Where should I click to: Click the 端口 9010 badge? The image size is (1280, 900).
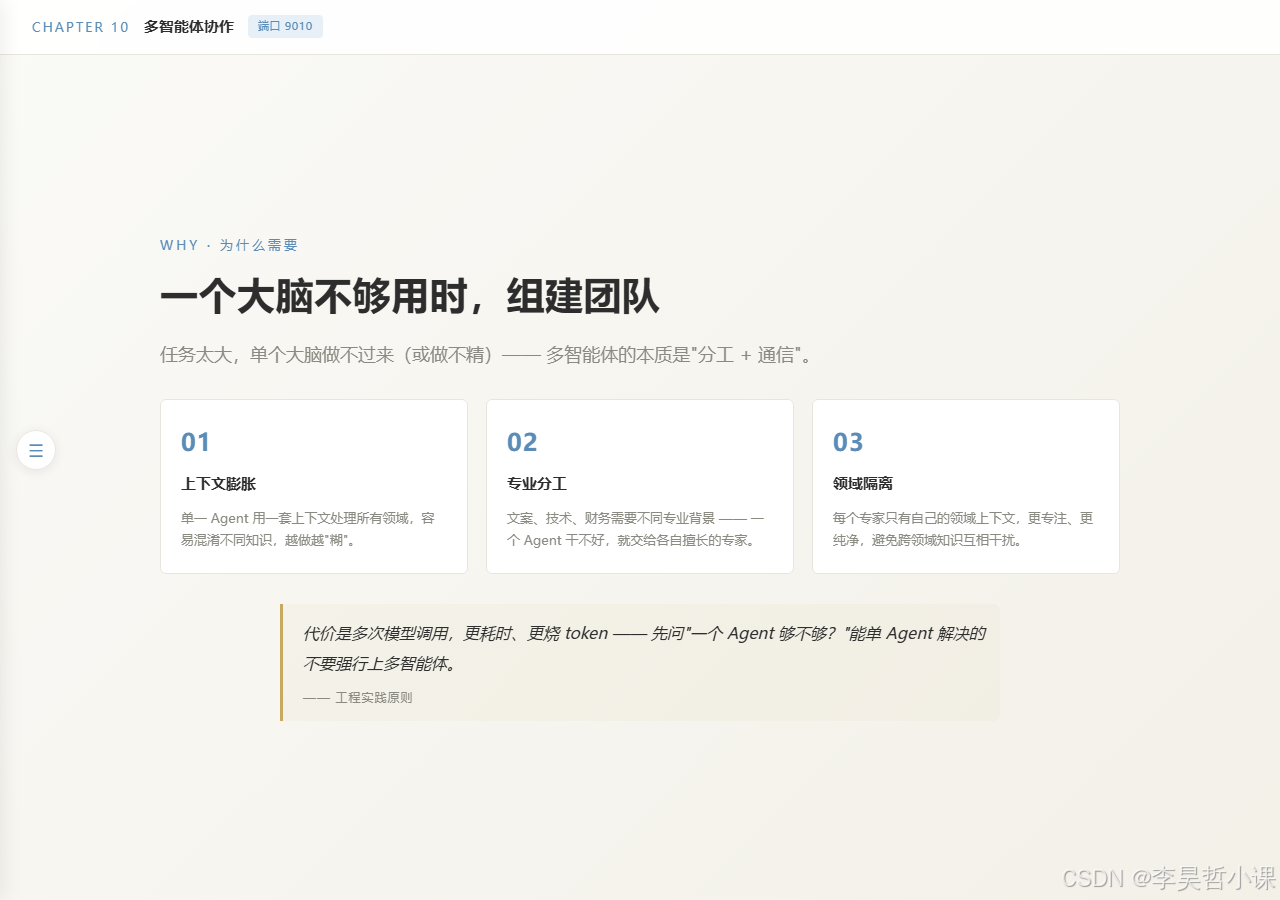coord(285,26)
